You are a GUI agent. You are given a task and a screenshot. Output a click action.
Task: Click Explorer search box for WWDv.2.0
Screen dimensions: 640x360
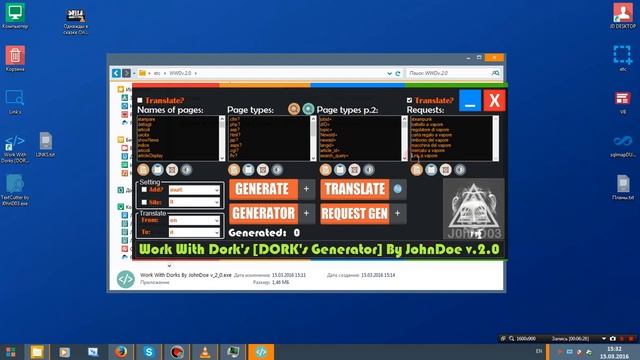point(453,73)
